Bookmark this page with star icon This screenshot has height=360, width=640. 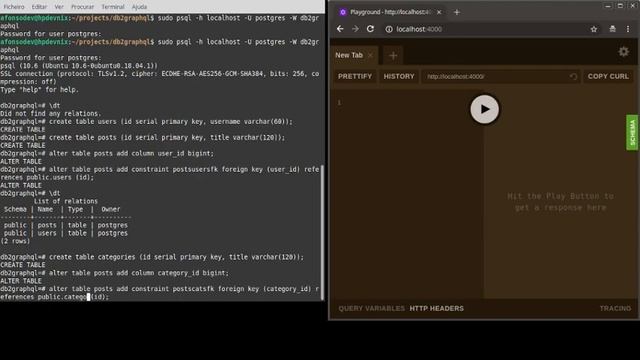point(593,29)
